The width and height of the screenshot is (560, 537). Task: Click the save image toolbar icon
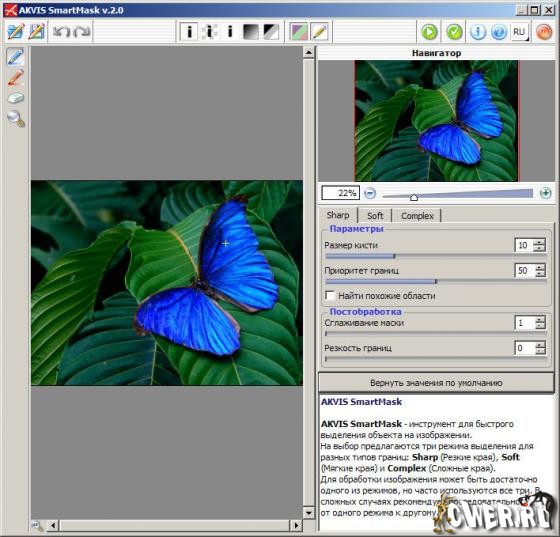click(36, 32)
